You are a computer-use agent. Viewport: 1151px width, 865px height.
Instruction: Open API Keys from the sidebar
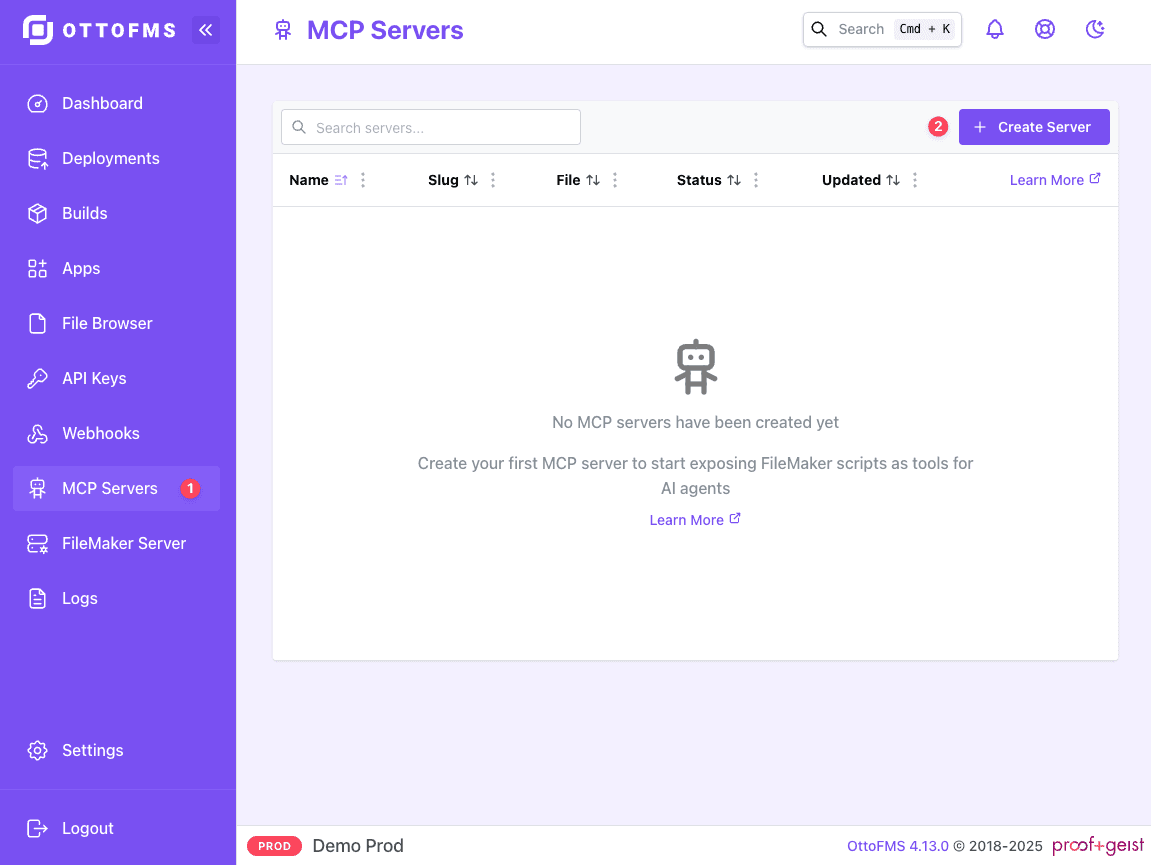(37, 378)
